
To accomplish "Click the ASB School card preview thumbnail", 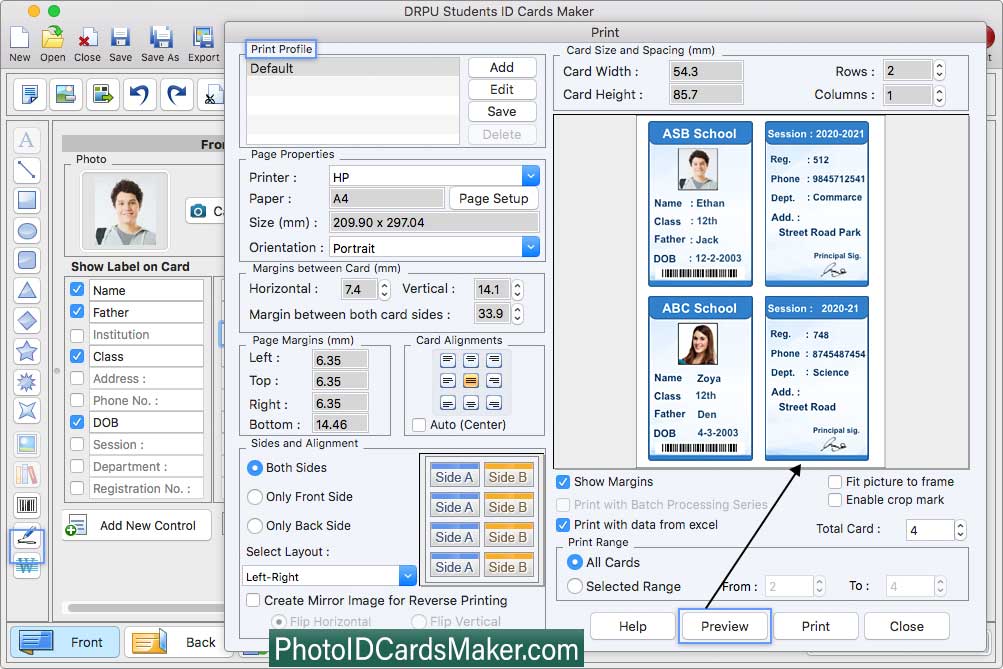I will 700,203.
